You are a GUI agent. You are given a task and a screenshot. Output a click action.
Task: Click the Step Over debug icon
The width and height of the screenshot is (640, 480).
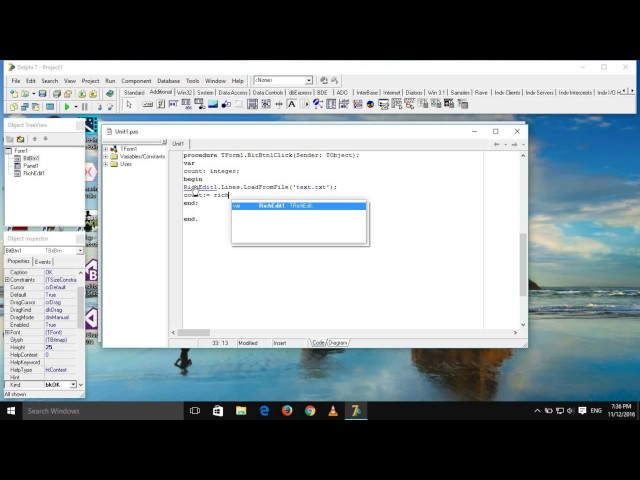click(110, 107)
